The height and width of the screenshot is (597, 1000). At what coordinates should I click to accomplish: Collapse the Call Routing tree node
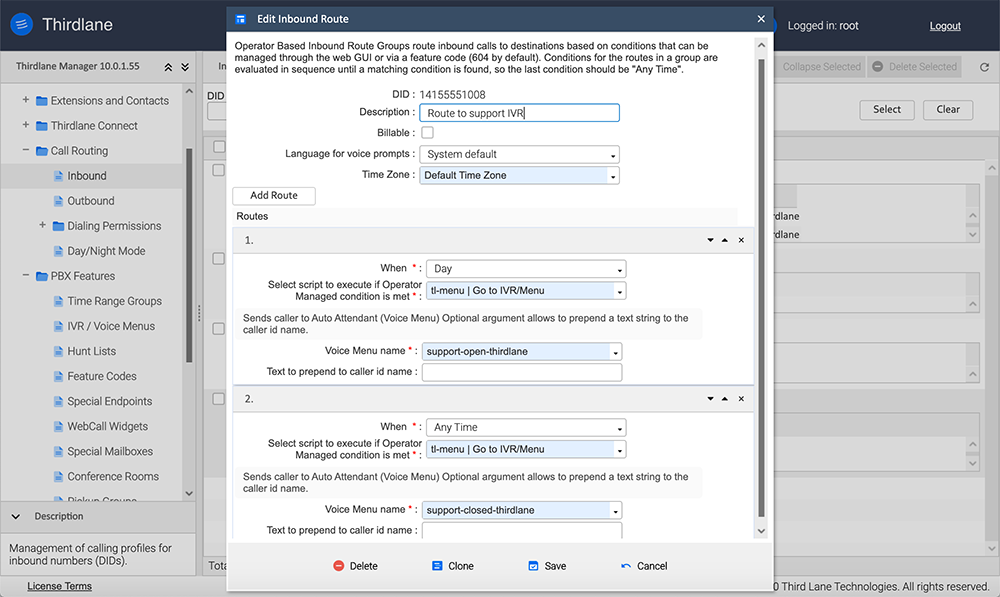(x=26, y=151)
